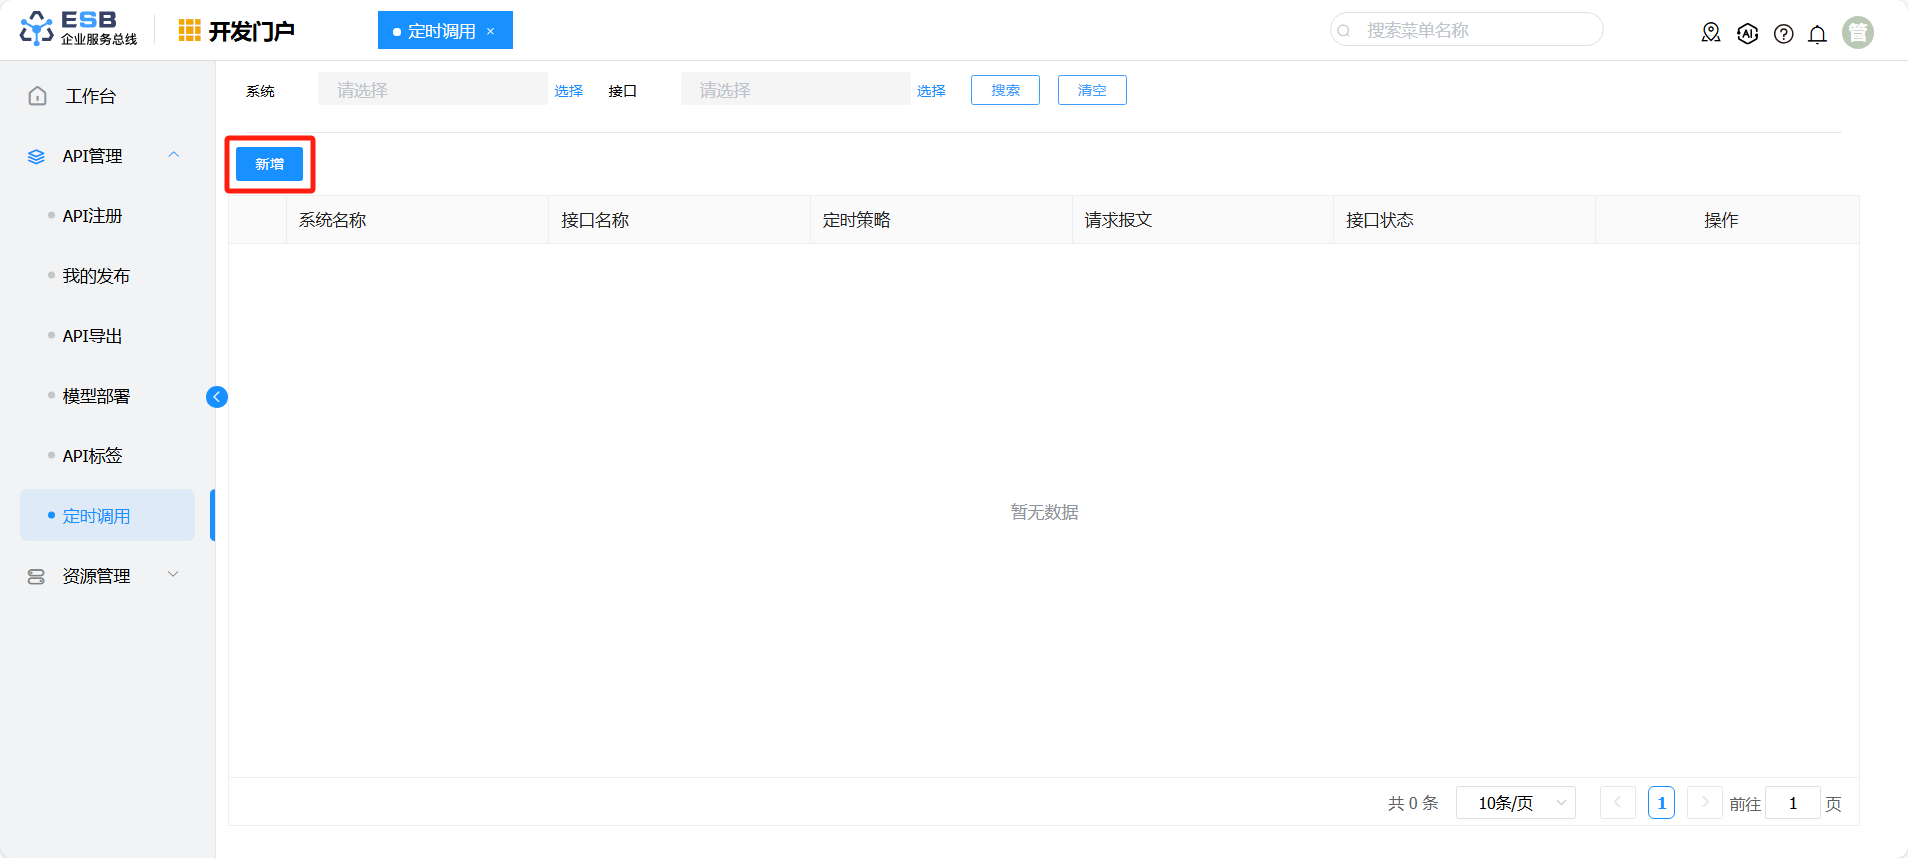Open 工作台 from the sidebar

(90, 96)
